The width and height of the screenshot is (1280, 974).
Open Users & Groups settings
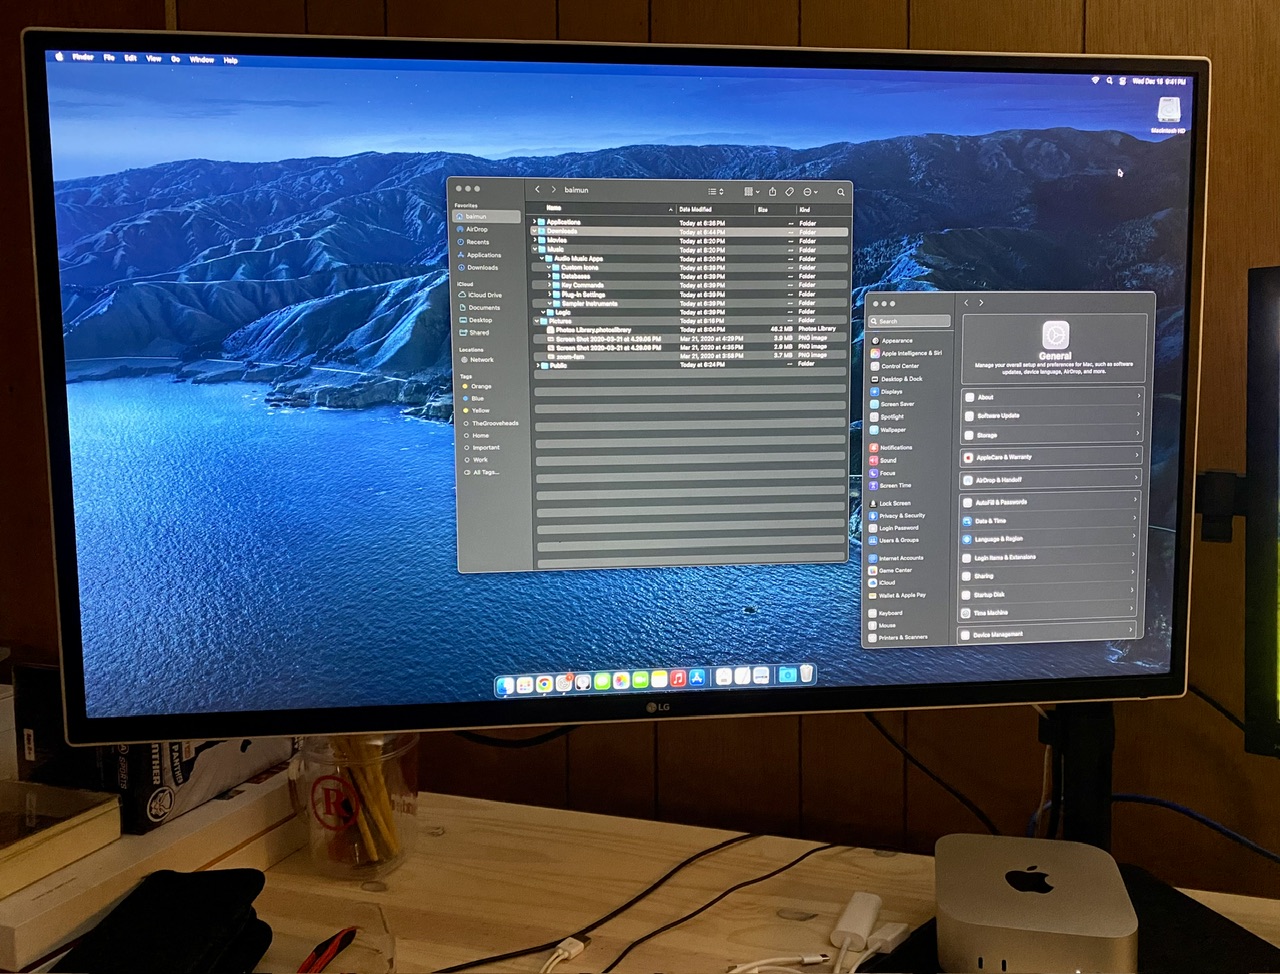[894, 540]
